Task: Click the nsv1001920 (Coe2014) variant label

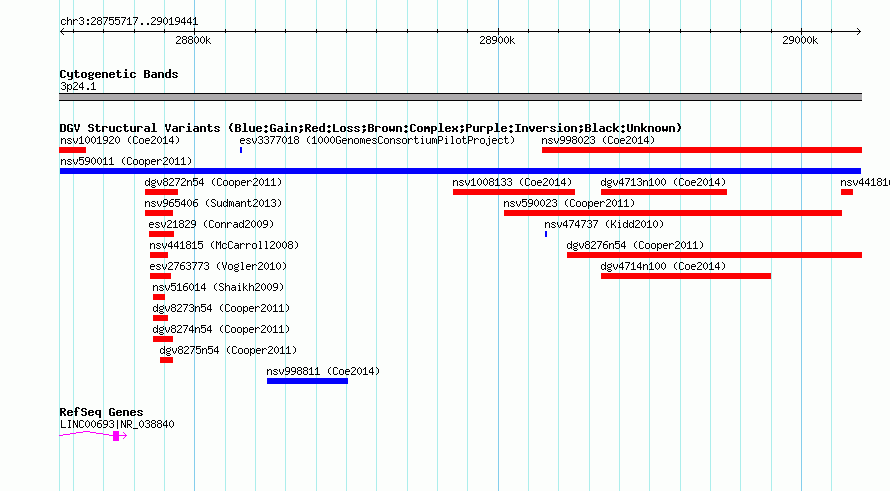Action: [x=120, y=140]
